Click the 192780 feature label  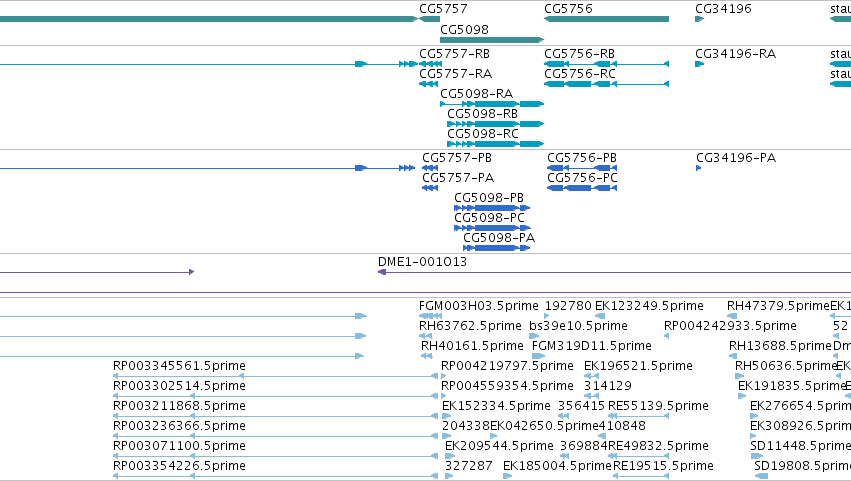(x=568, y=306)
